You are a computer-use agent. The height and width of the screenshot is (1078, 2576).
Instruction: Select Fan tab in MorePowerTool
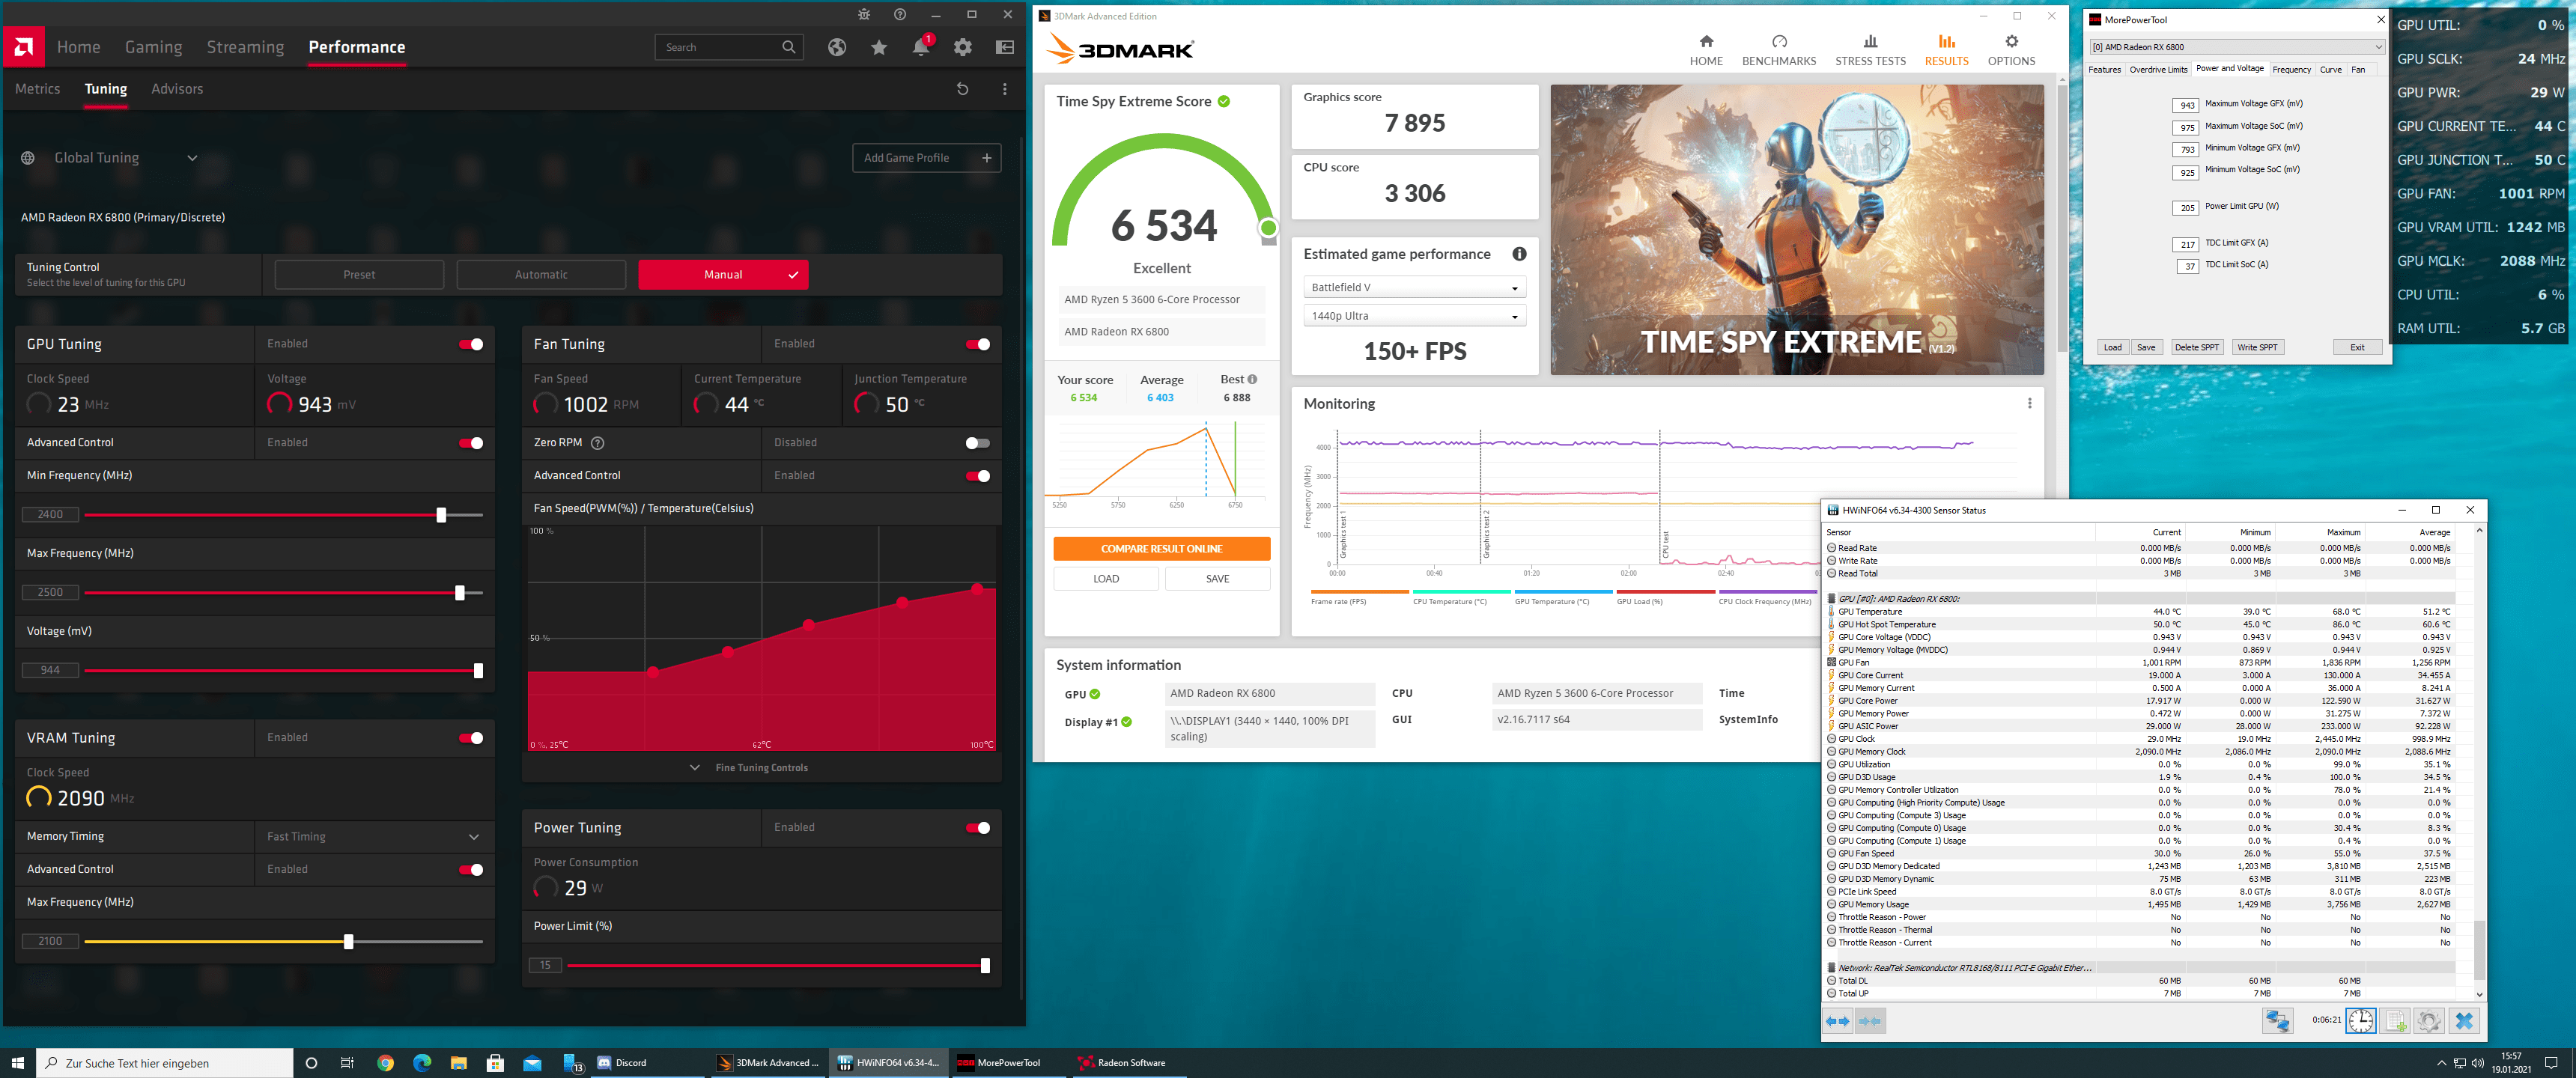(2357, 70)
